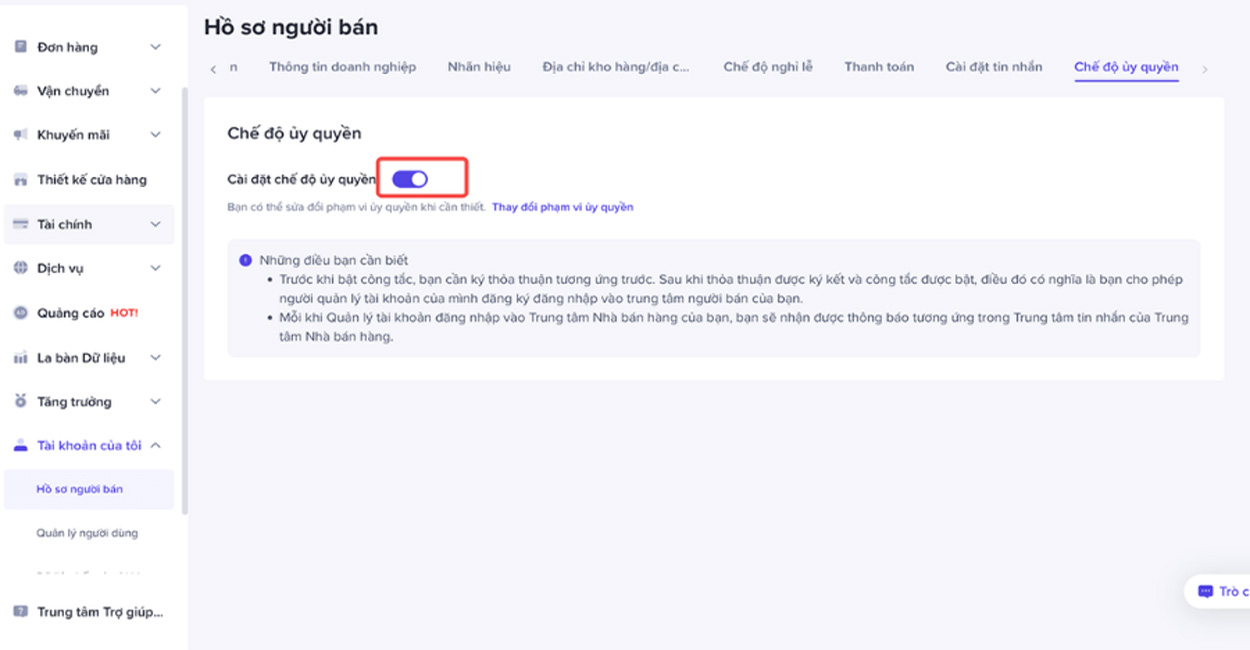
Task: Open the Thông tin doanh nghiệp tab
Action: coord(342,67)
